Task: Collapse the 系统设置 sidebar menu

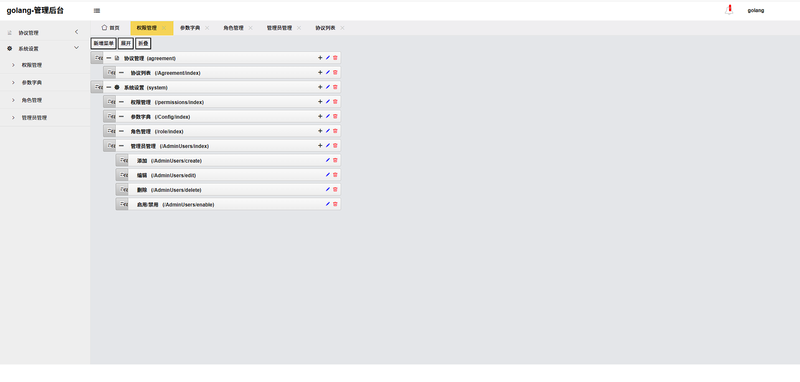Action: pyautogui.click(x=45, y=48)
